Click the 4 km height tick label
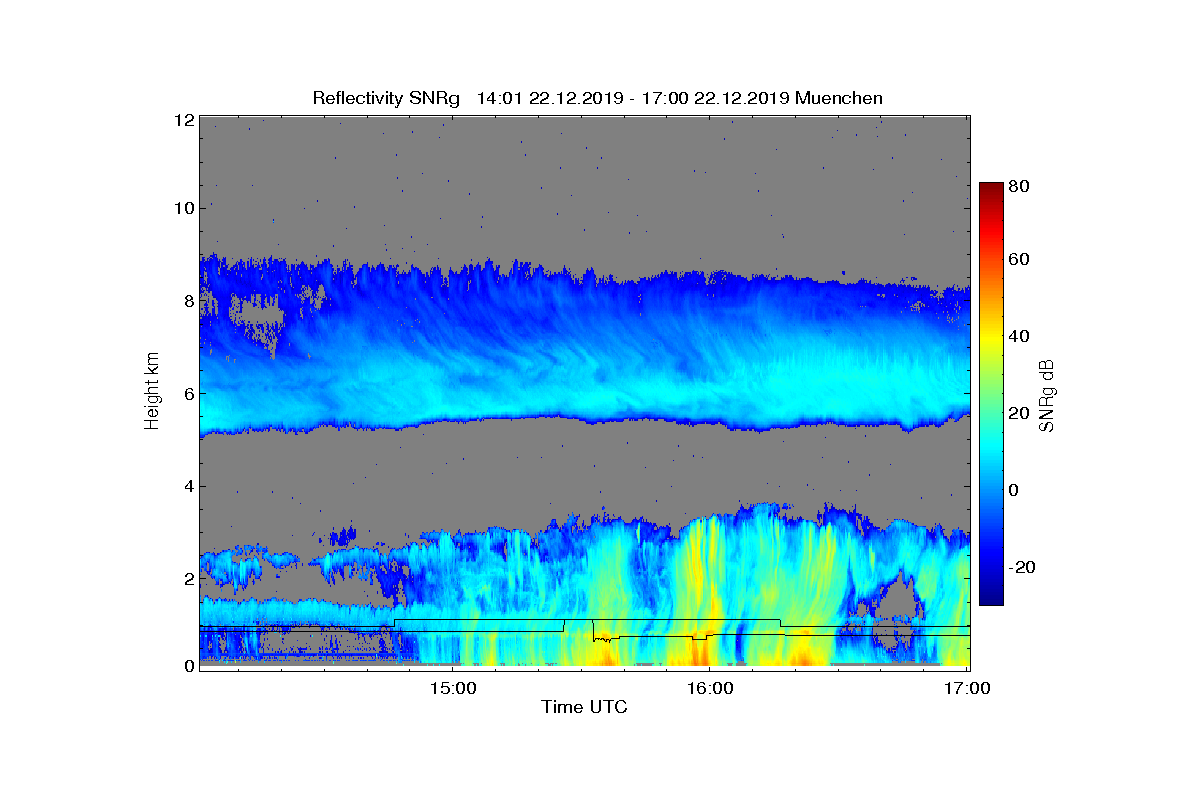The width and height of the screenshot is (1200, 800). 188,486
